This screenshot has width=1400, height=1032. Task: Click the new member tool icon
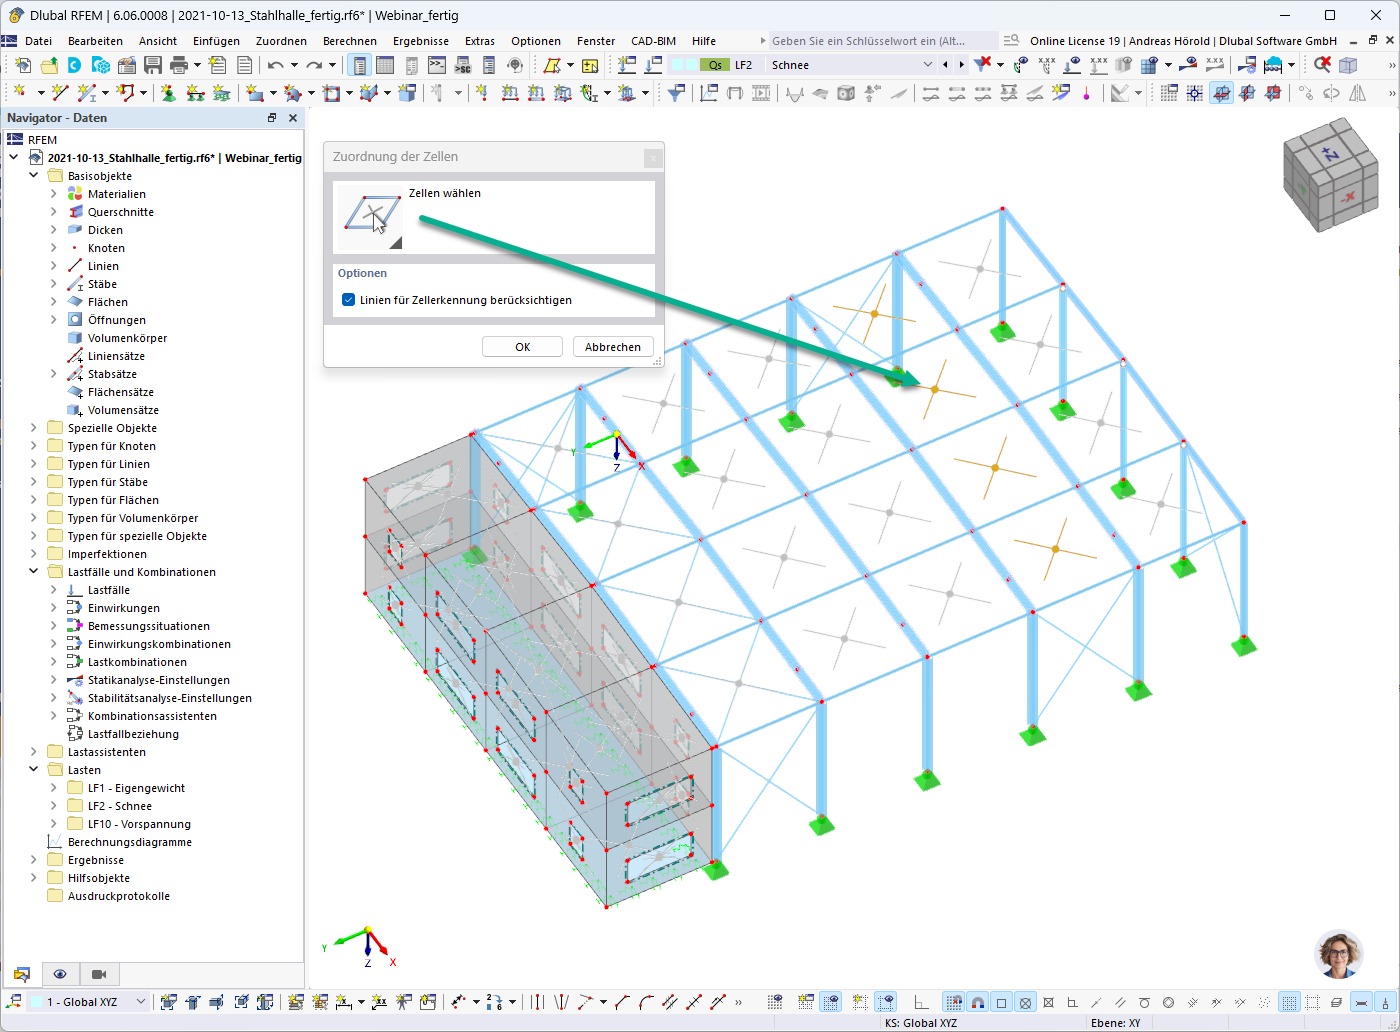coord(87,93)
